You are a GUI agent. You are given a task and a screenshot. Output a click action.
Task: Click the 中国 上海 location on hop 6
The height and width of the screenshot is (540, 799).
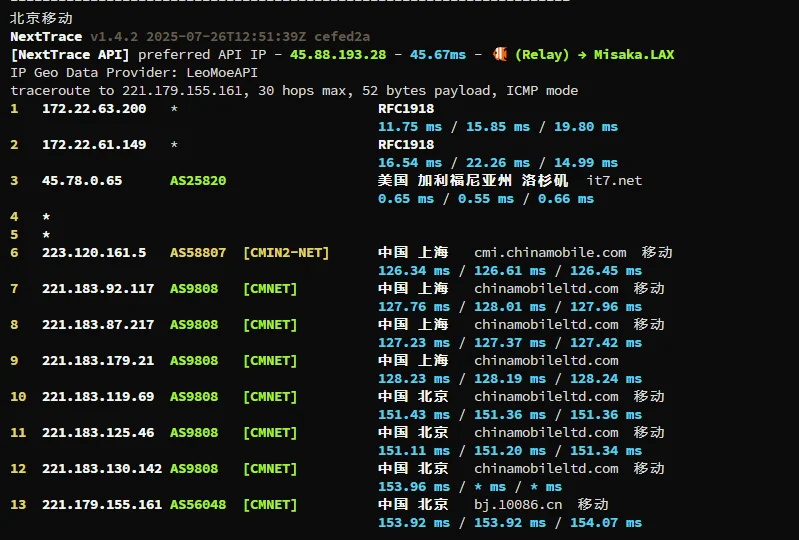413,252
